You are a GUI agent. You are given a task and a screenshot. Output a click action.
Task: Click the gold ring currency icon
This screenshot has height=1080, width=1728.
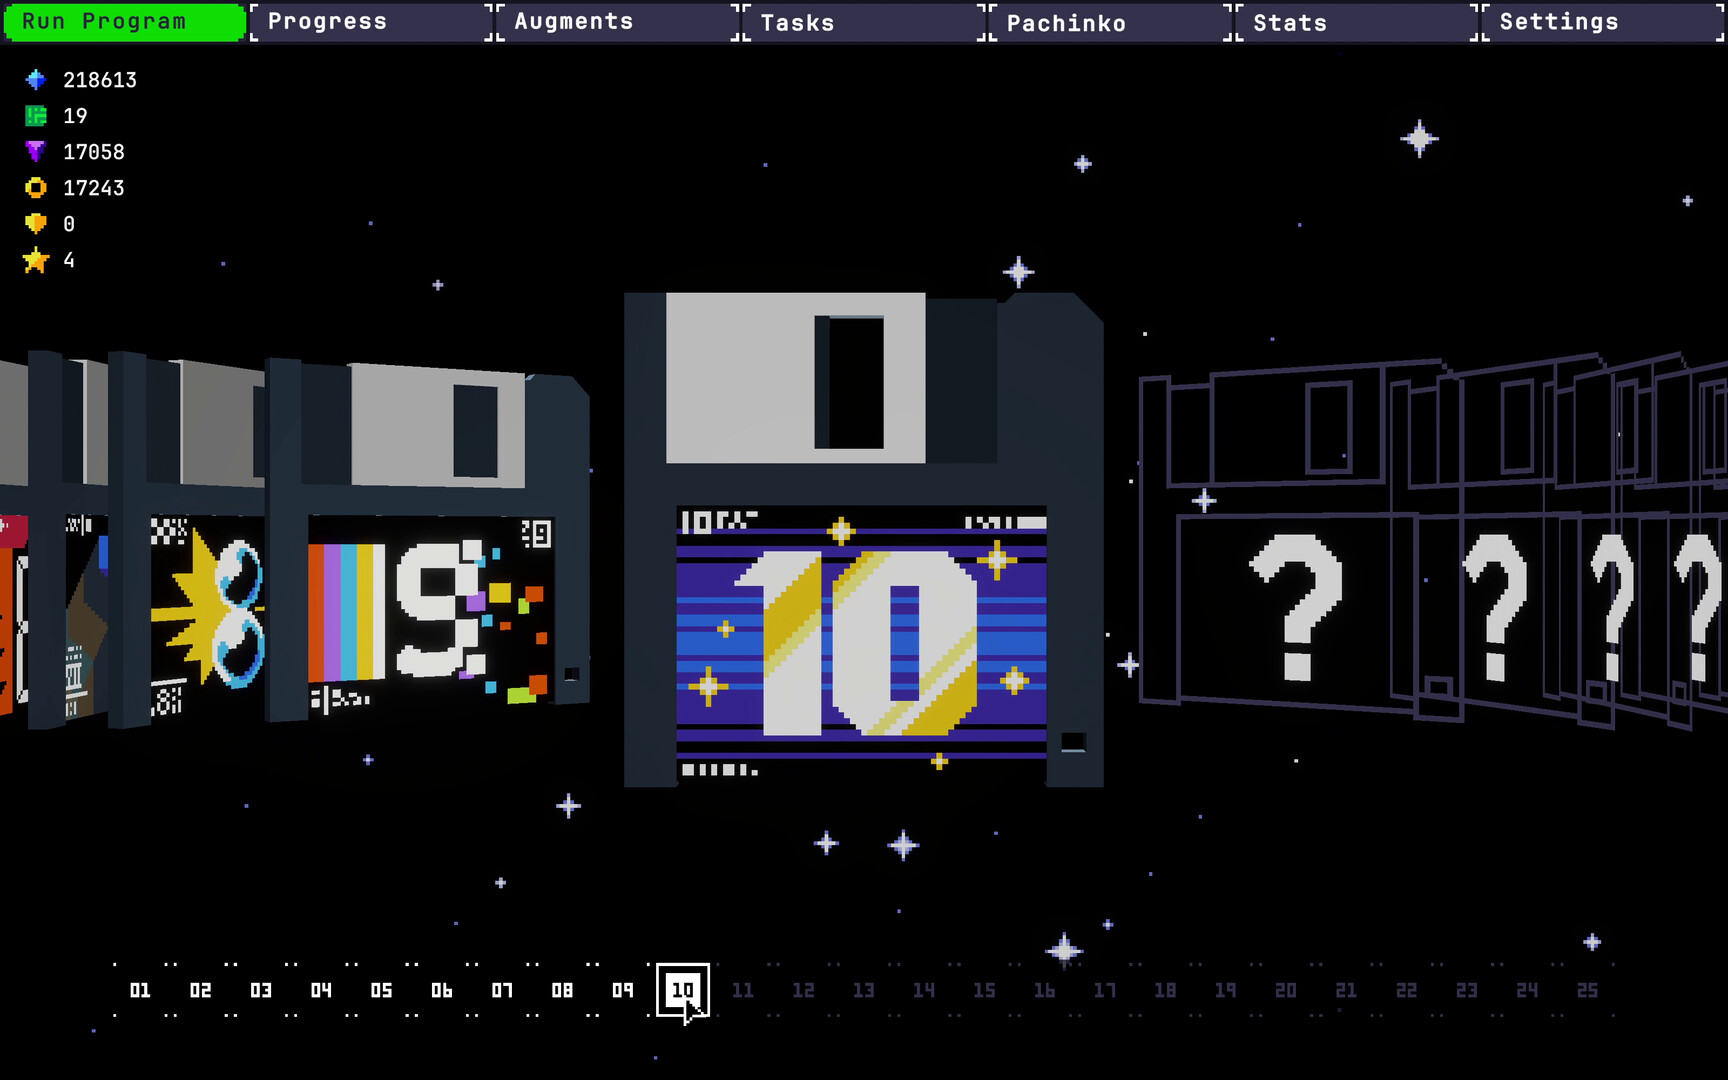coord(37,187)
